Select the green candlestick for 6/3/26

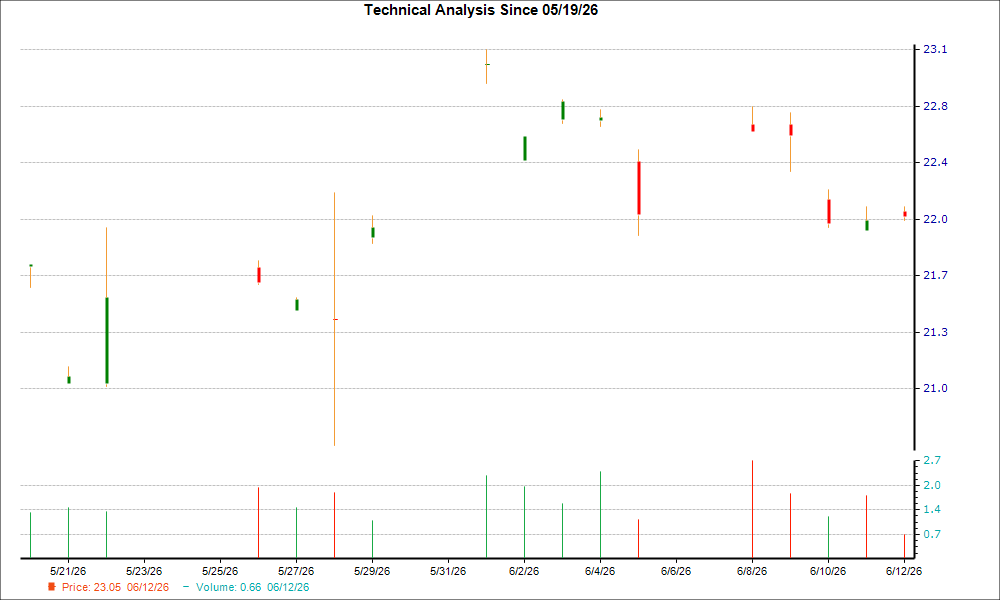(562, 110)
